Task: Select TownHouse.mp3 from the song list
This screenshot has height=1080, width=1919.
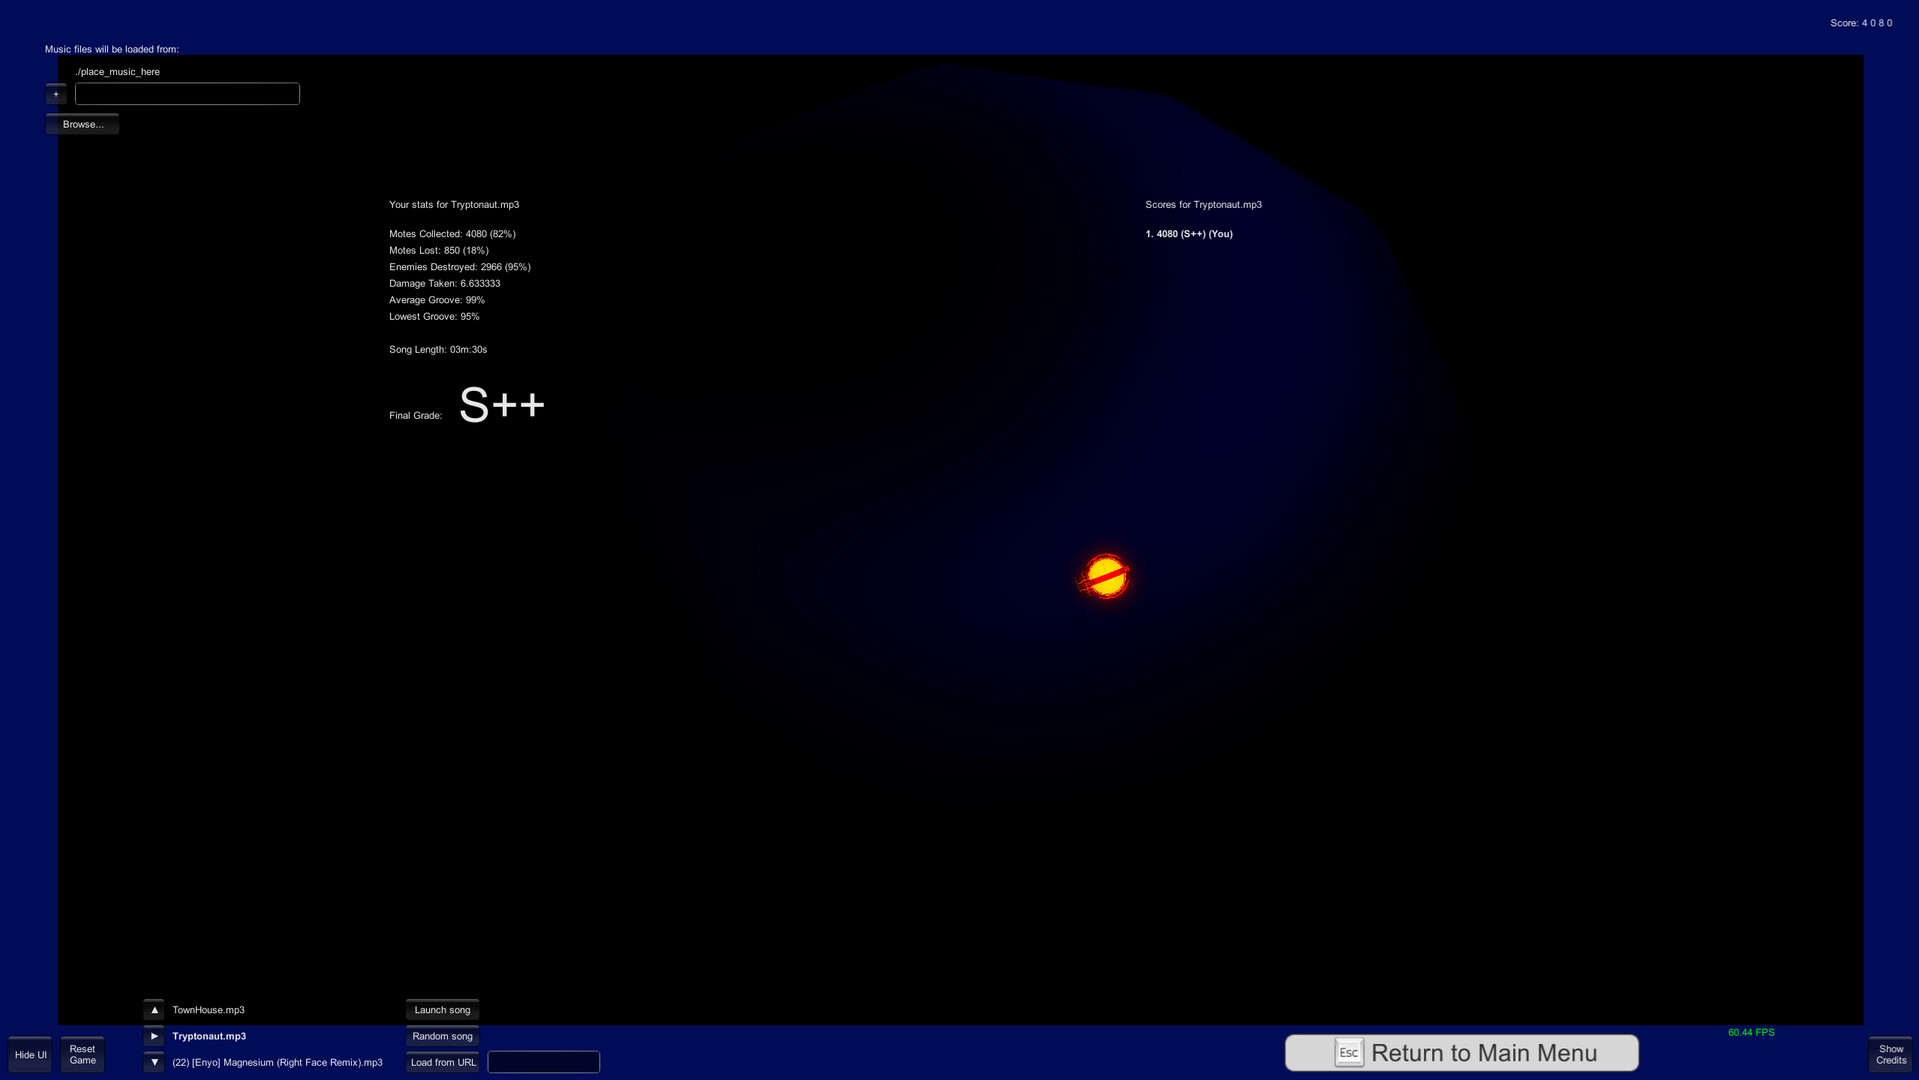Action: click(x=208, y=1010)
